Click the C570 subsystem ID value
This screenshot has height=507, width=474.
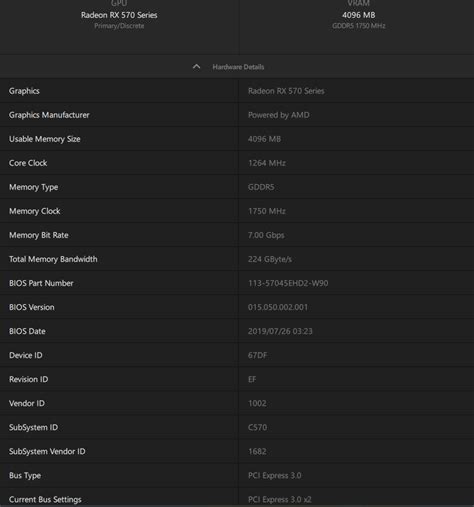tap(257, 427)
